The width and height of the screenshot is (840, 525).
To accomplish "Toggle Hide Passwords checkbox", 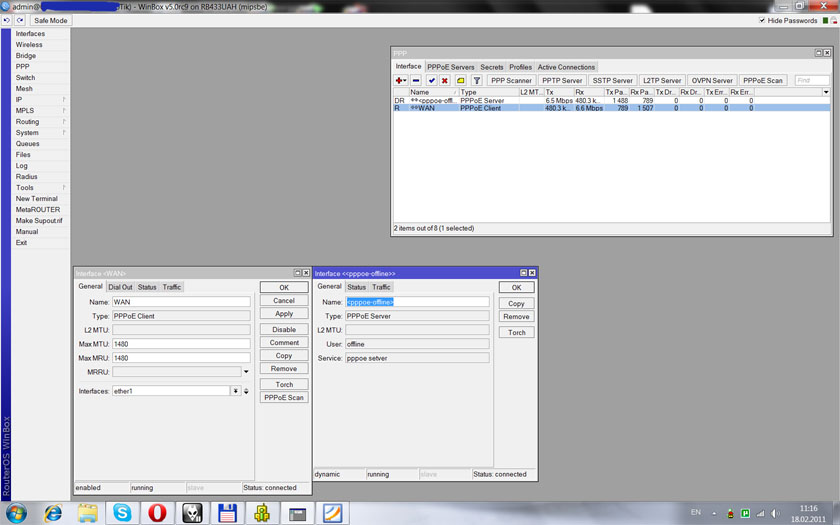I will [x=762, y=20].
